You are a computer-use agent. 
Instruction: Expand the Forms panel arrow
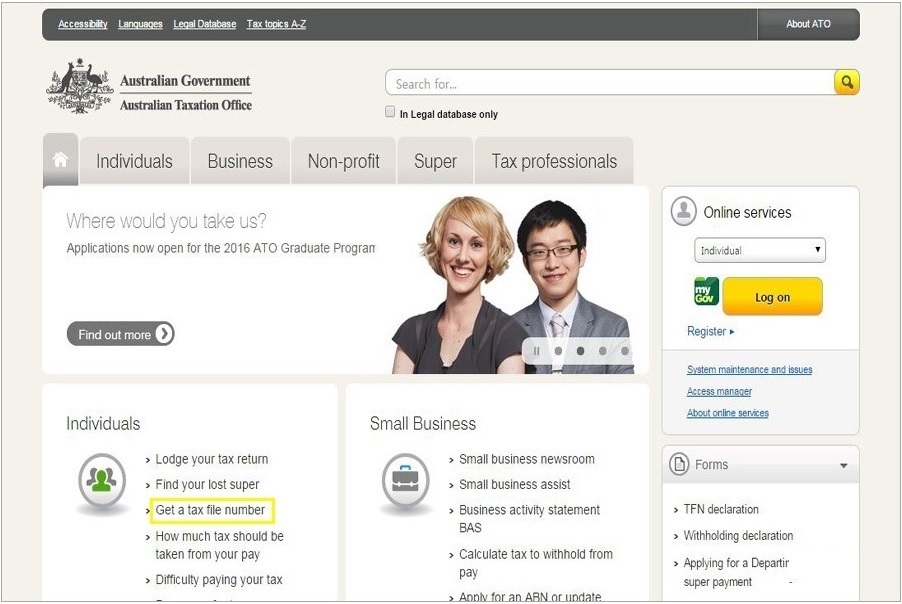click(843, 465)
